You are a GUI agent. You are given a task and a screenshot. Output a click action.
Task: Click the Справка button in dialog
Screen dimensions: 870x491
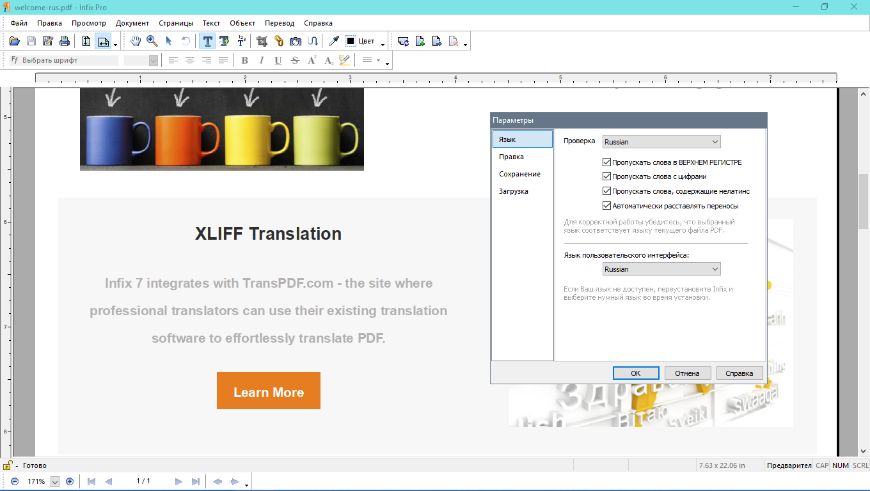739,373
